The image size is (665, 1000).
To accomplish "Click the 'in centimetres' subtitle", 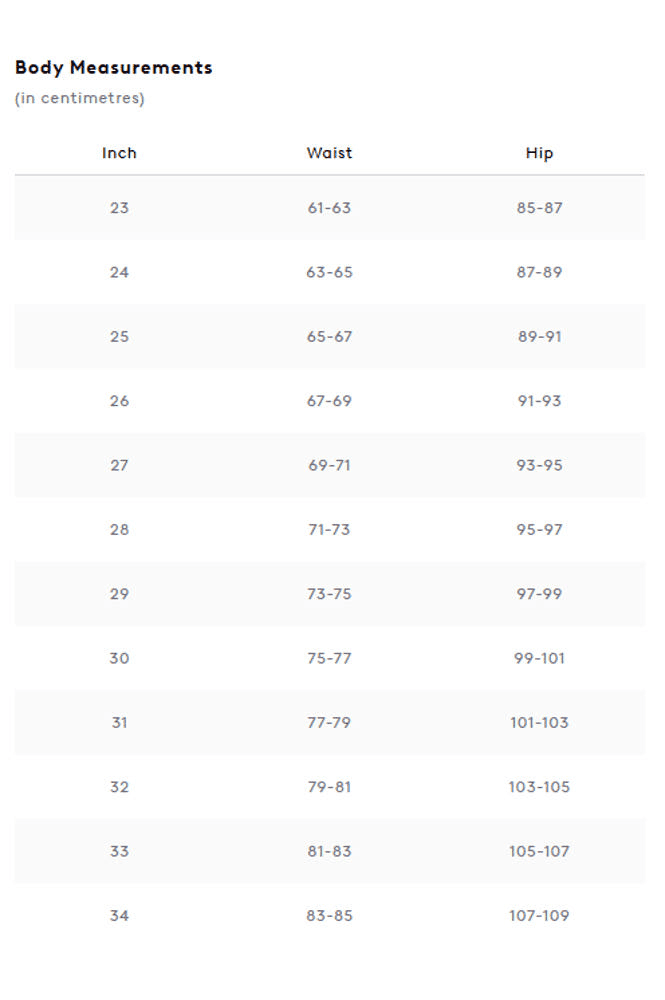I will pos(80,98).
